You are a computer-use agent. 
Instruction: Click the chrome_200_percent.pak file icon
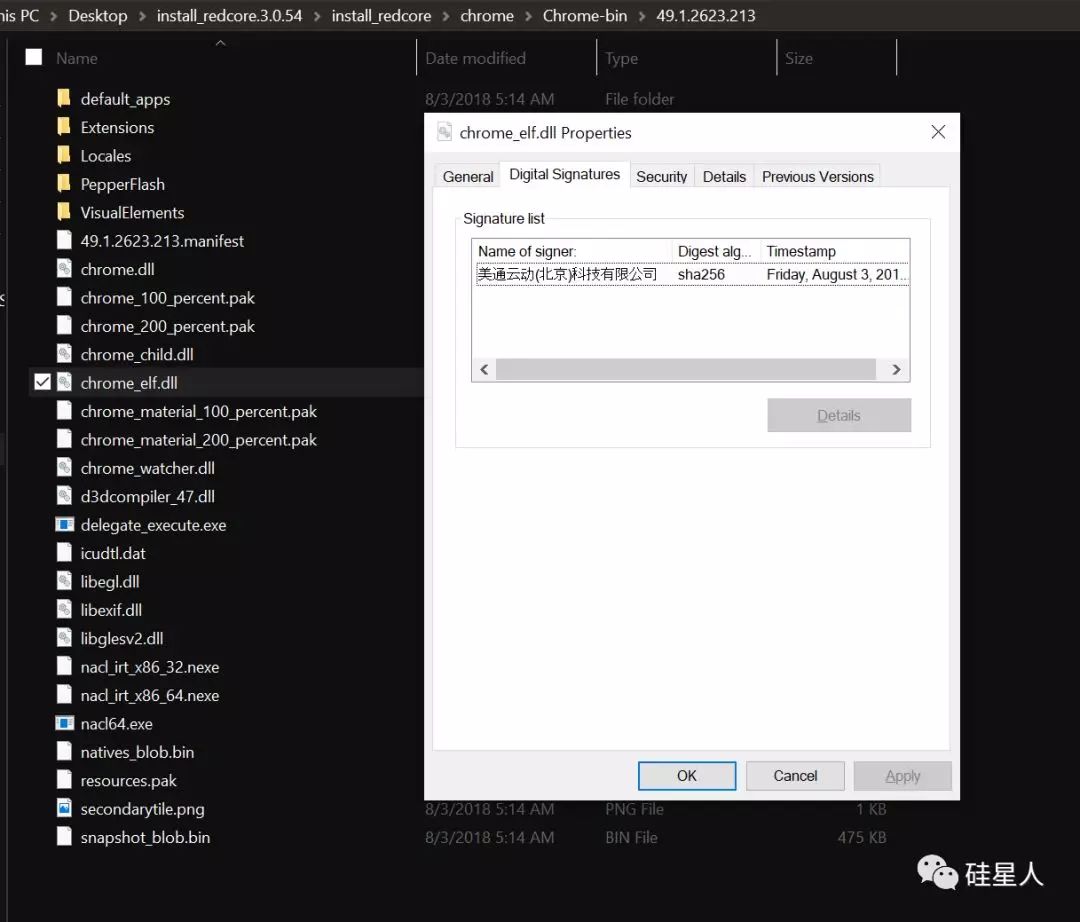coord(64,326)
